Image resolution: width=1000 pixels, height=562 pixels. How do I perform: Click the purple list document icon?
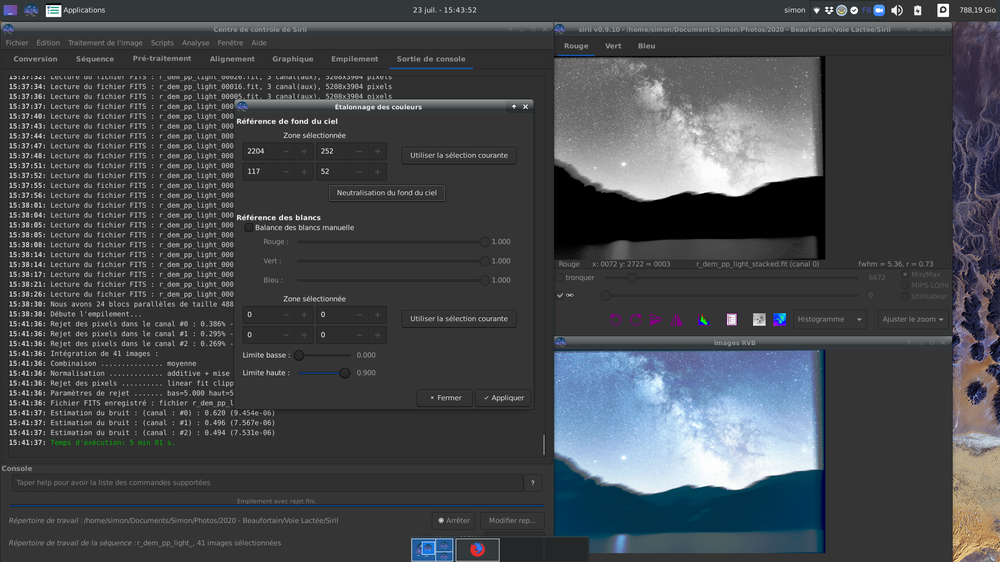[x=732, y=320]
